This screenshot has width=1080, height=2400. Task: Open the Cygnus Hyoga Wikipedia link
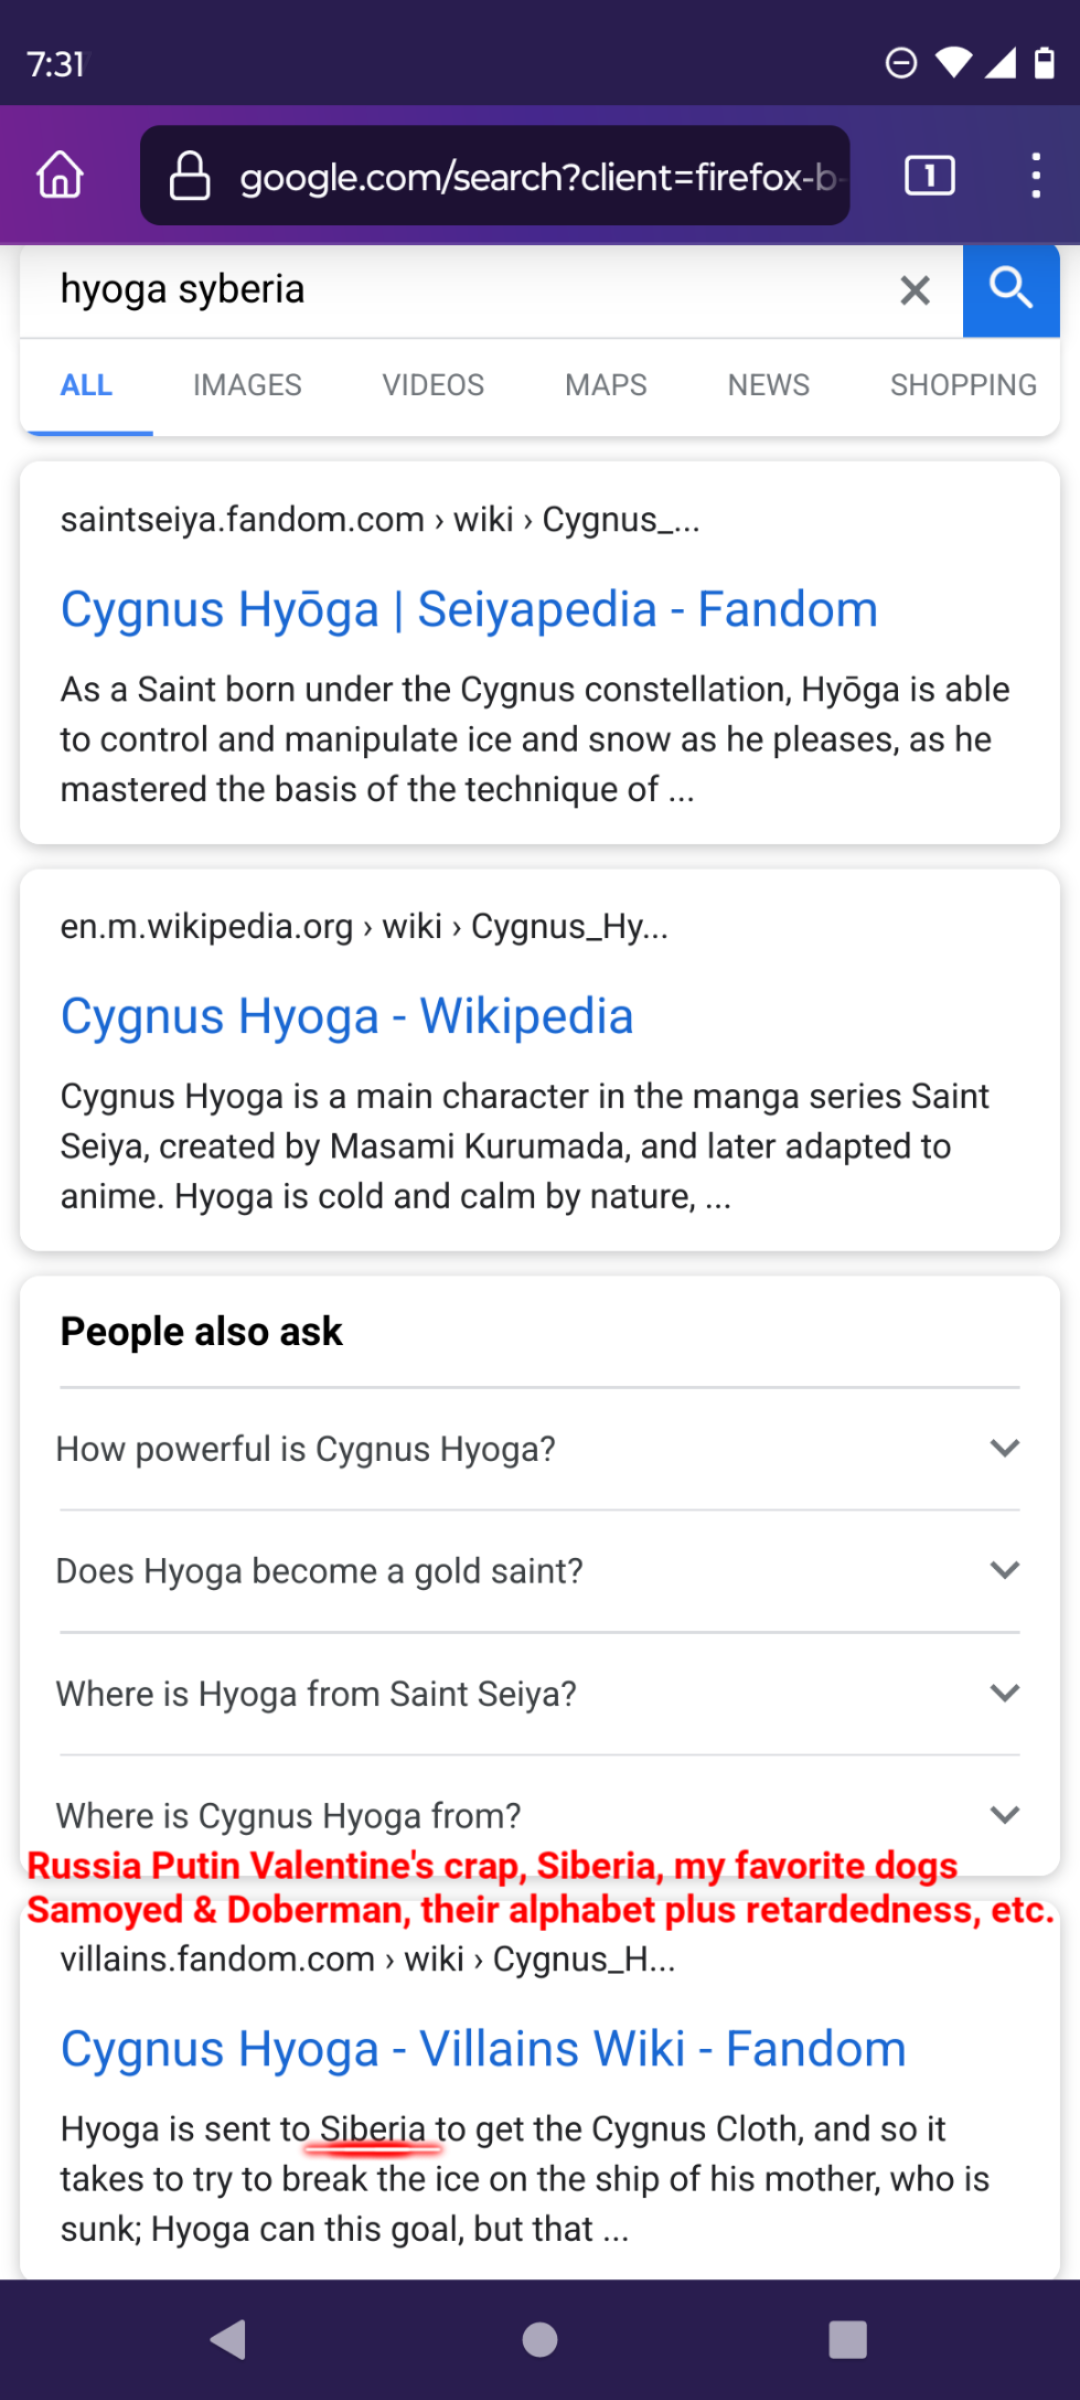click(x=347, y=1016)
